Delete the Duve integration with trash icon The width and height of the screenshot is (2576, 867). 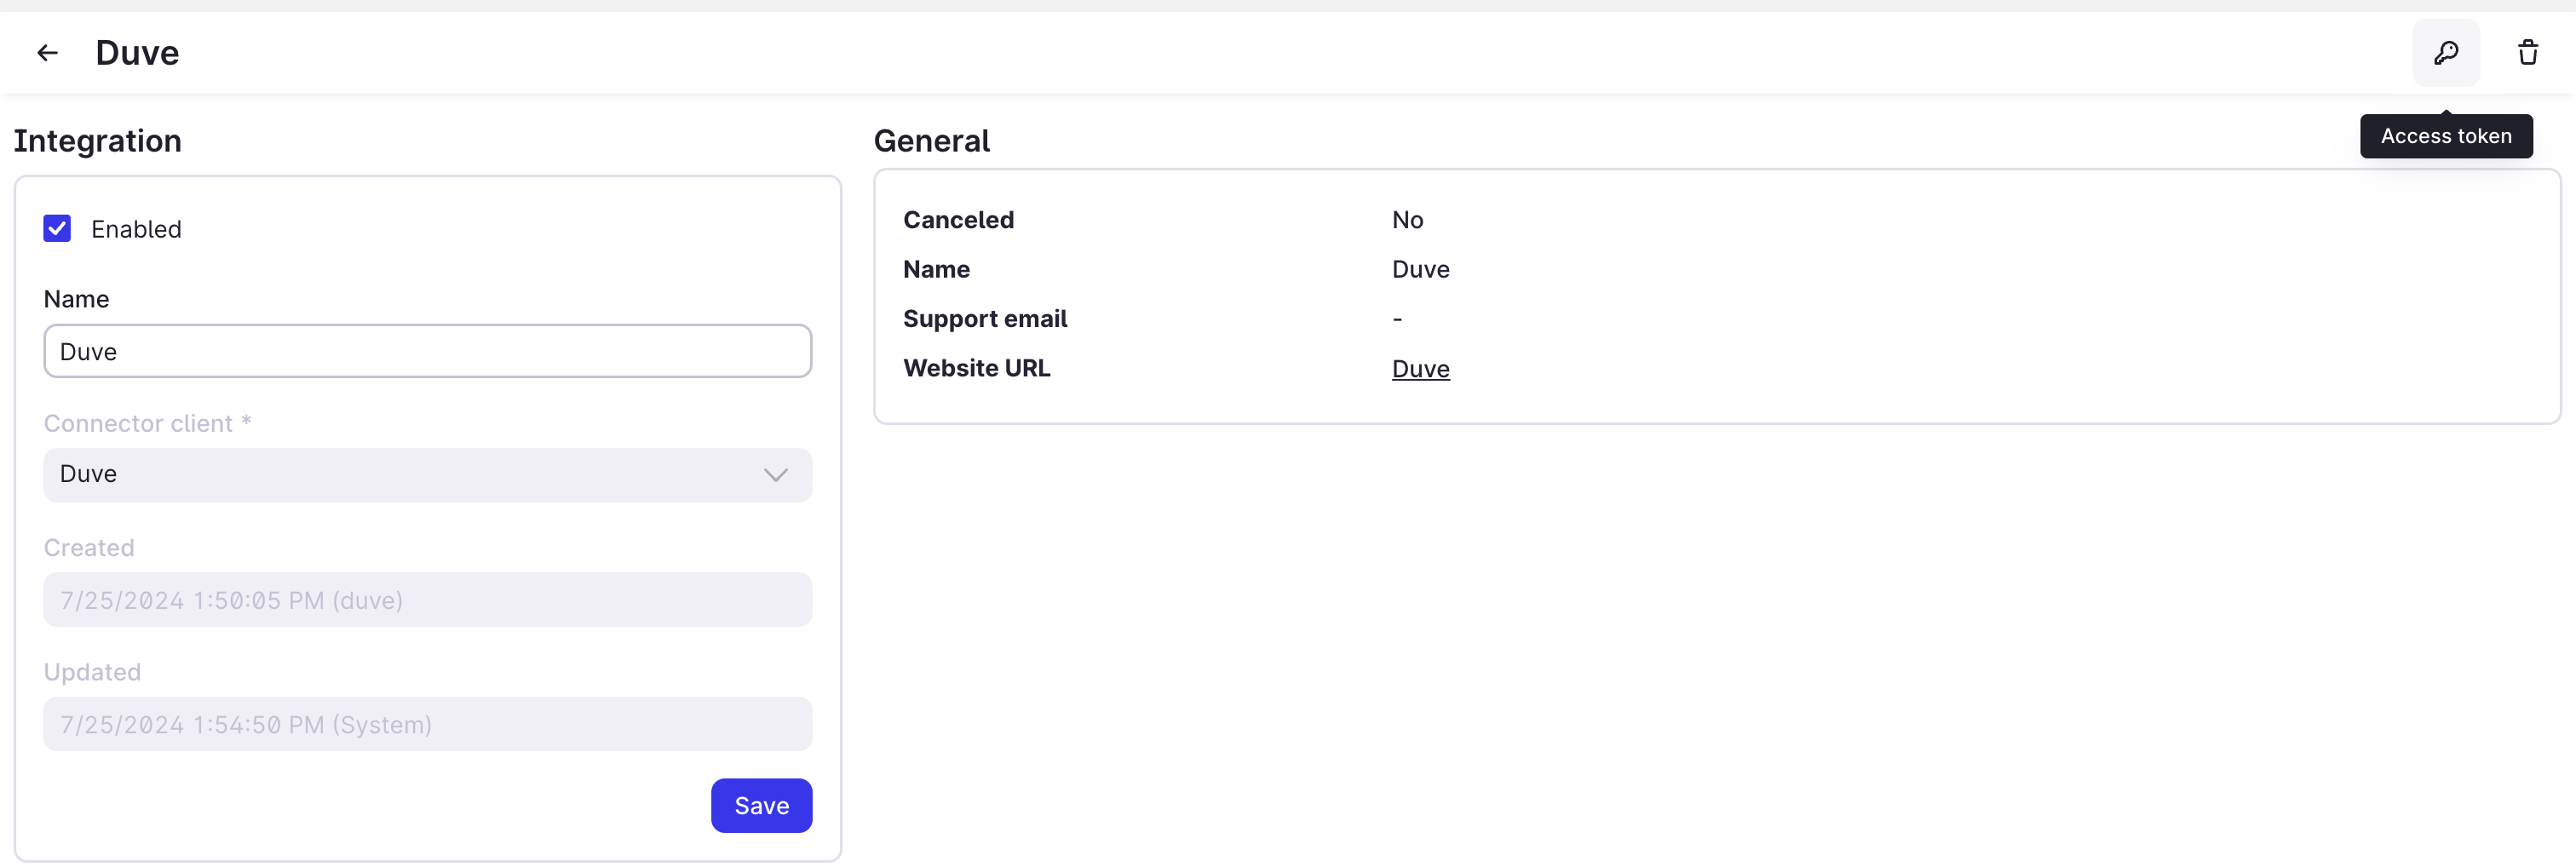(2529, 52)
